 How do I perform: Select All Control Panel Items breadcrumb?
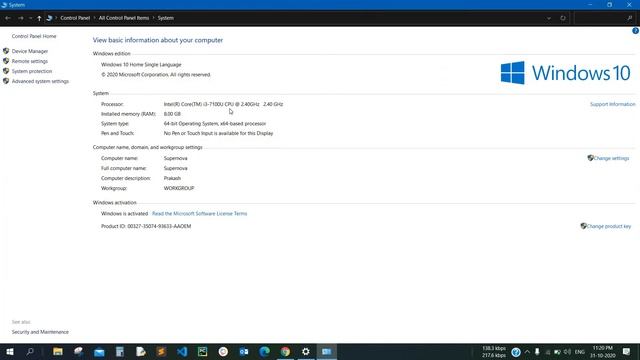coord(124,18)
